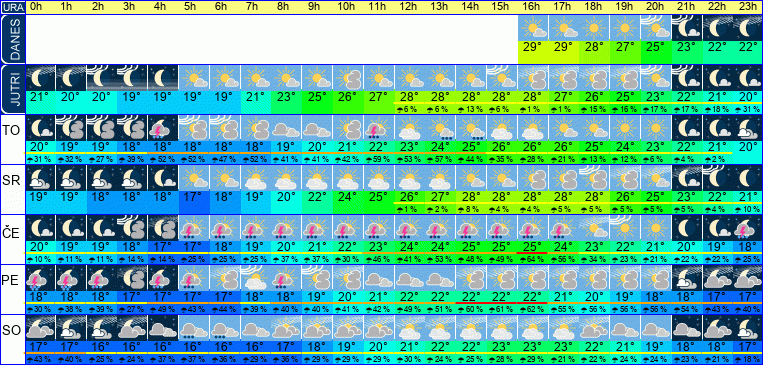Image resolution: width=763 pixels, height=365 pixels.
Task: Click the ČE row 16h thunderstorm icon
Action: pos(533,228)
